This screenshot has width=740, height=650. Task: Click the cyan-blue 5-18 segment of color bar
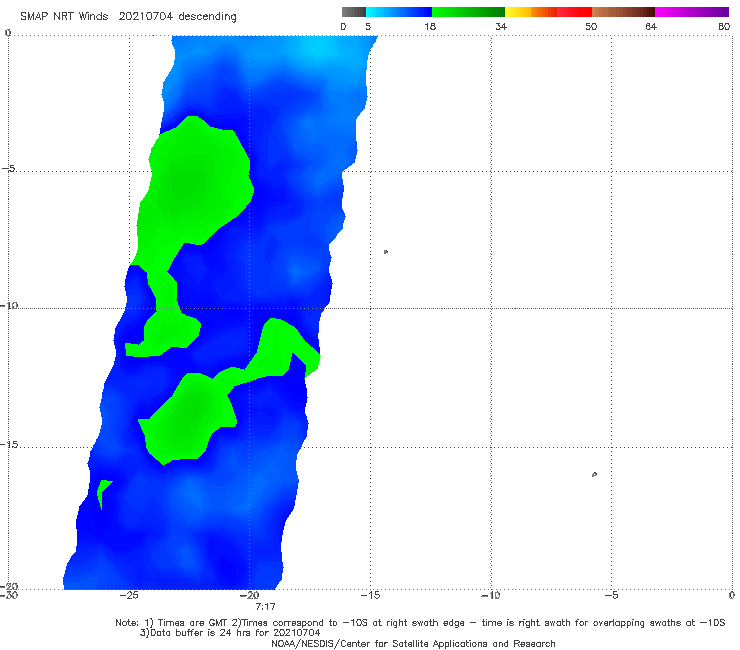tap(399, 12)
